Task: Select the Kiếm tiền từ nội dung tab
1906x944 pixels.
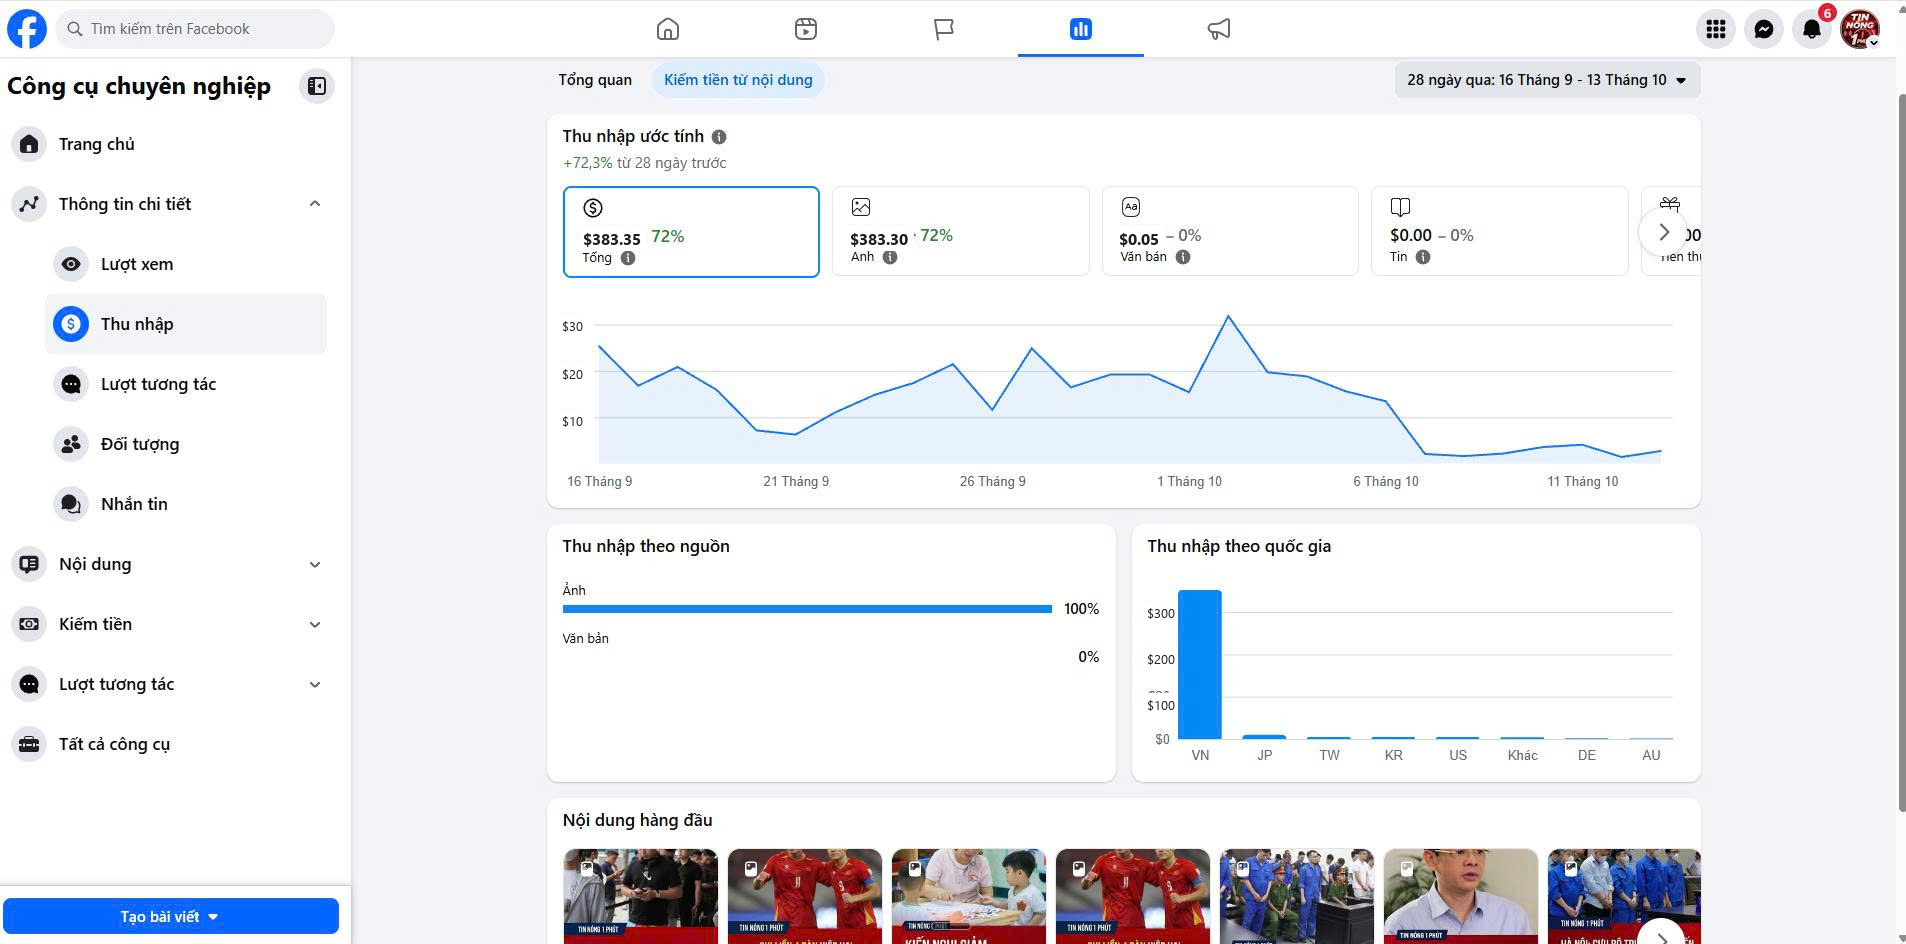Action: [x=738, y=80]
